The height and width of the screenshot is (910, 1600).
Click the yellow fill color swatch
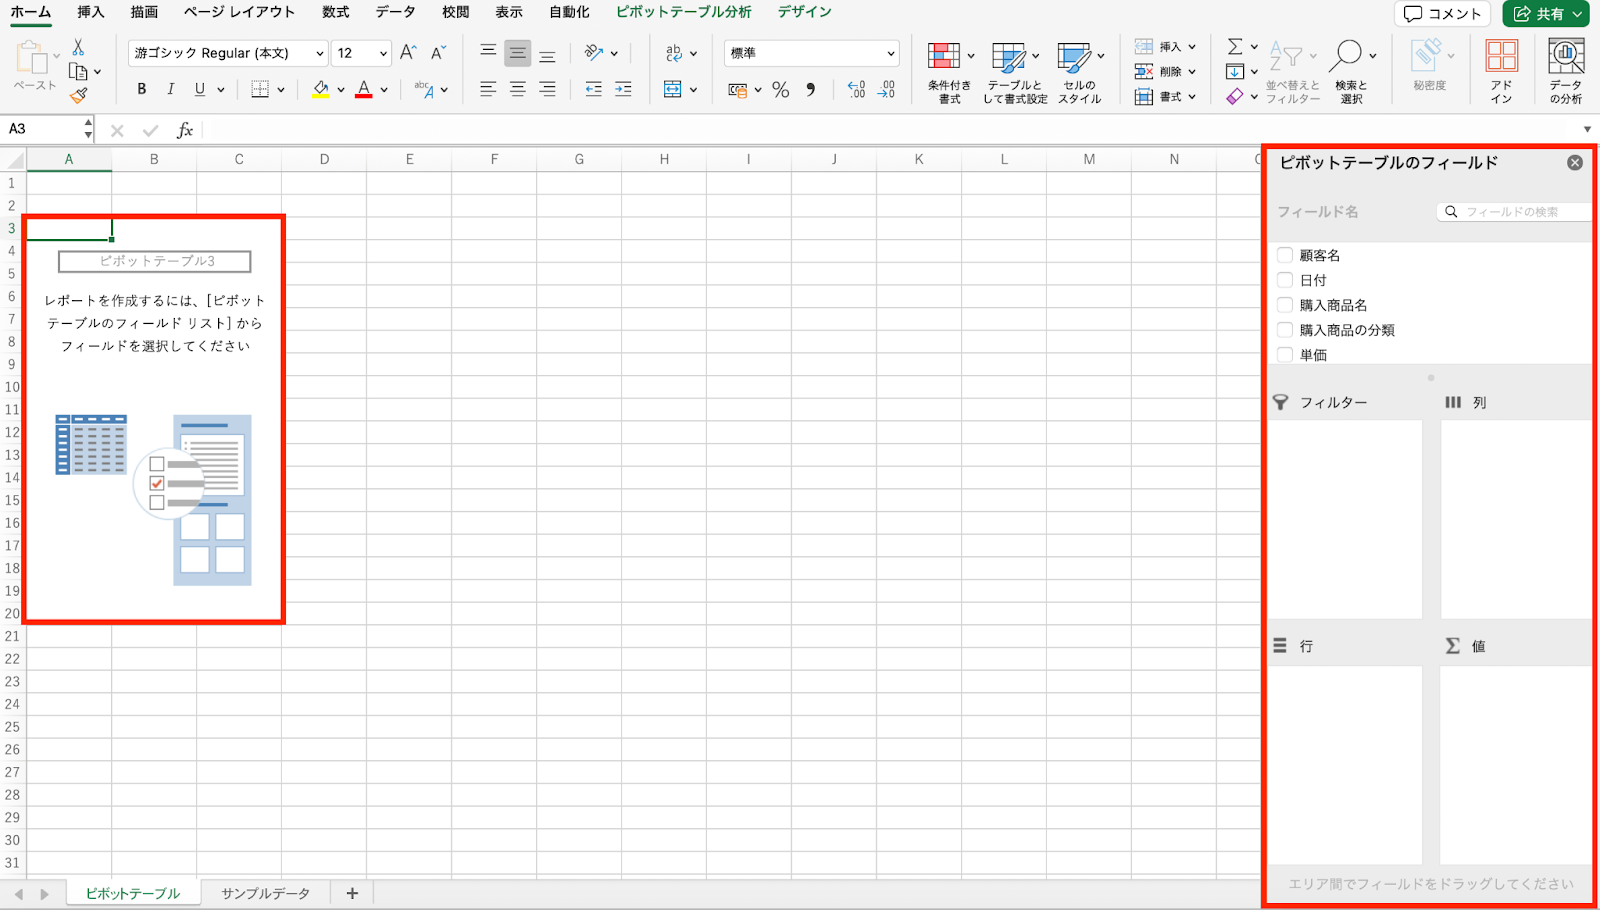pyautogui.click(x=321, y=90)
